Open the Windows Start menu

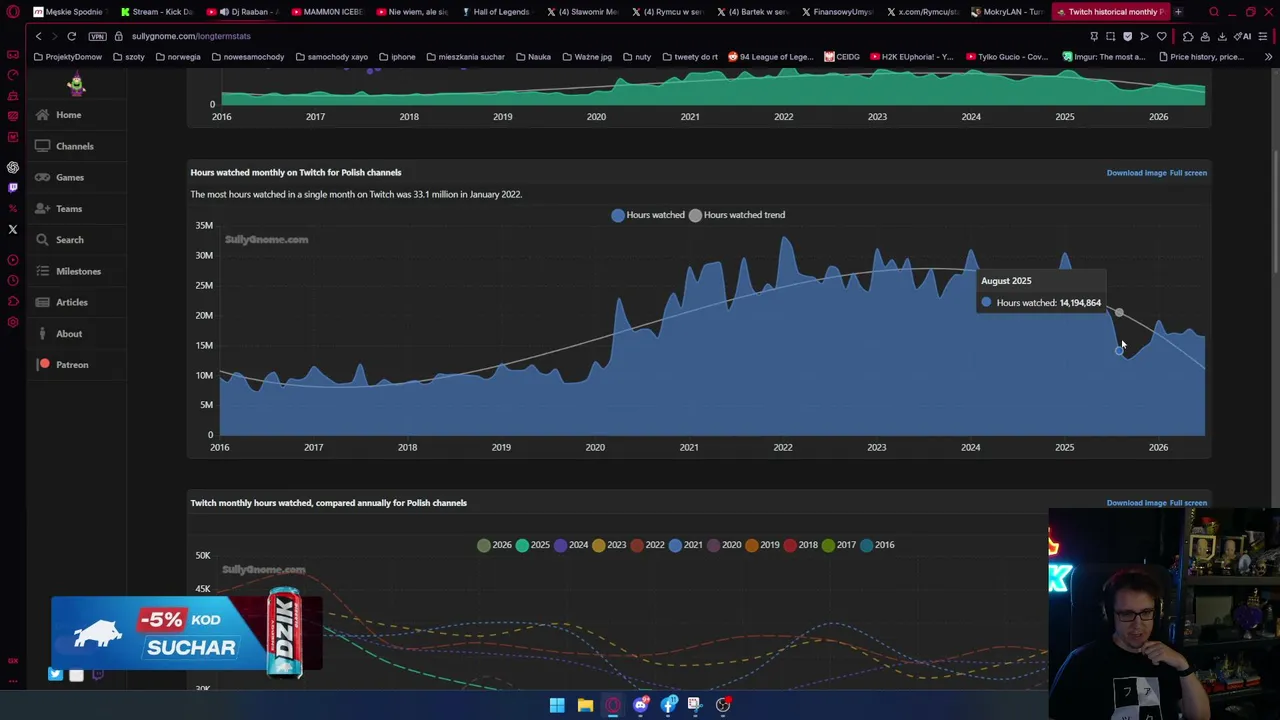tap(557, 705)
